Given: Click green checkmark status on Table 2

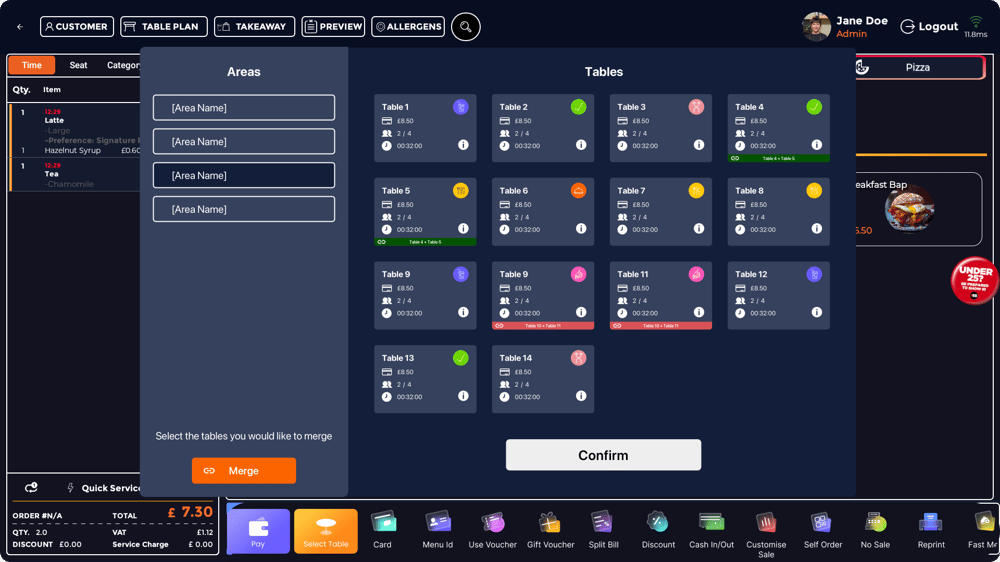Looking at the screenshot, I should pyautogui.click(x=578, y=107).
